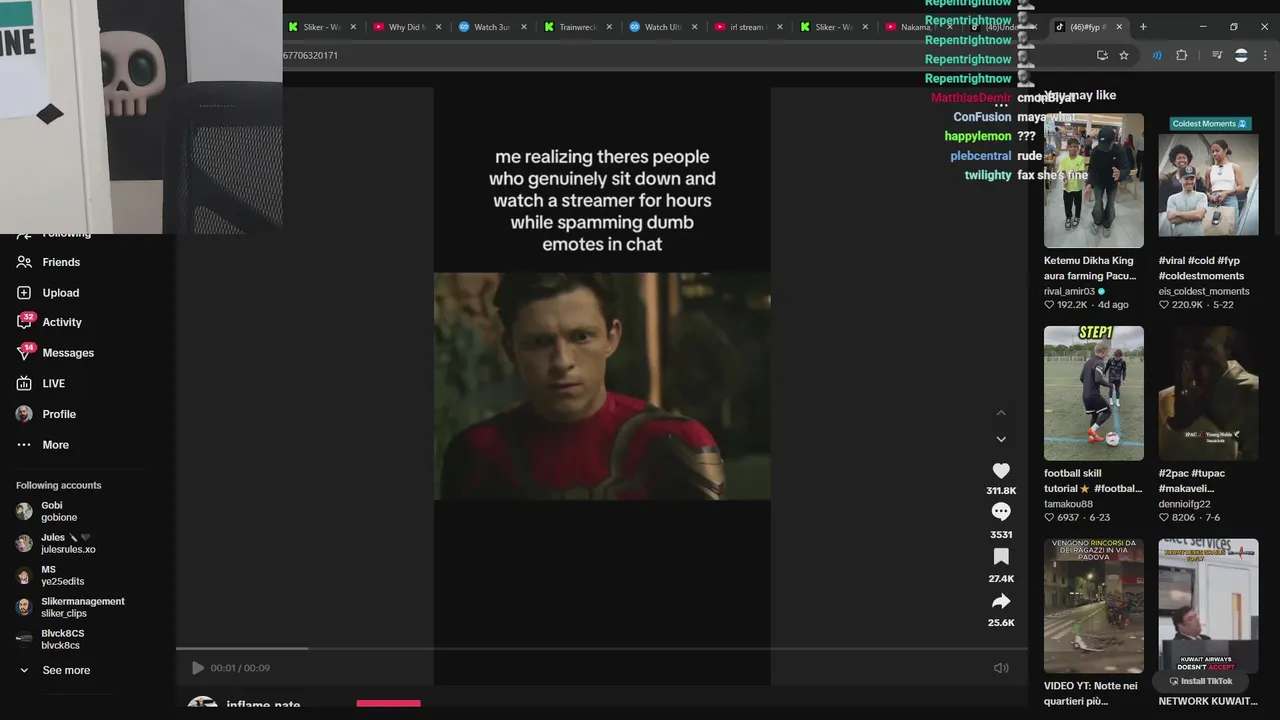
Task: Click eis_coldest_moments username
Action: pos(1204,291)
